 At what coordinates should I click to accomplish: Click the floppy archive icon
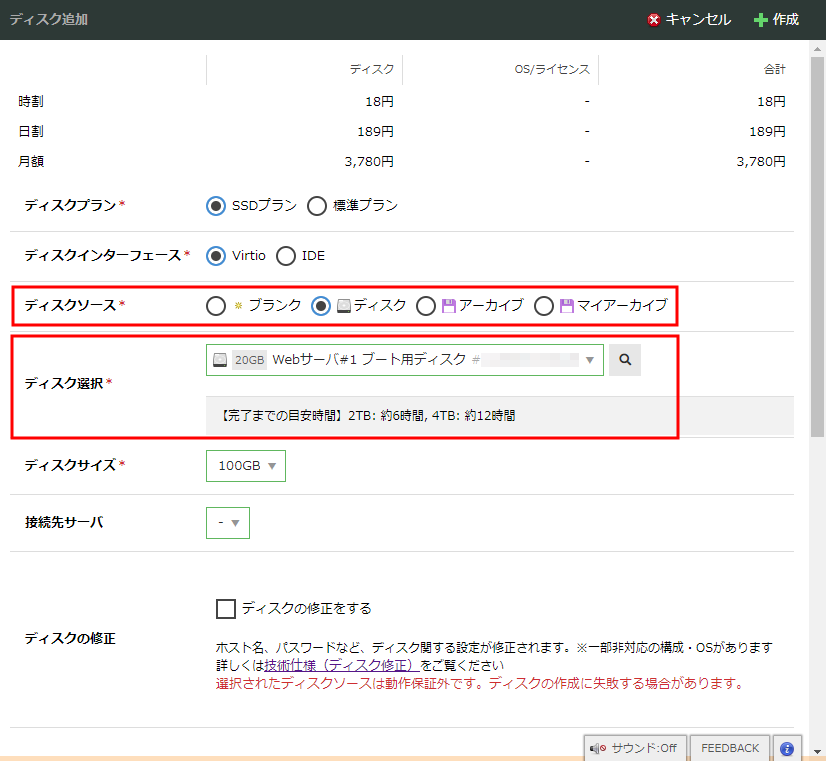[449, 306]
